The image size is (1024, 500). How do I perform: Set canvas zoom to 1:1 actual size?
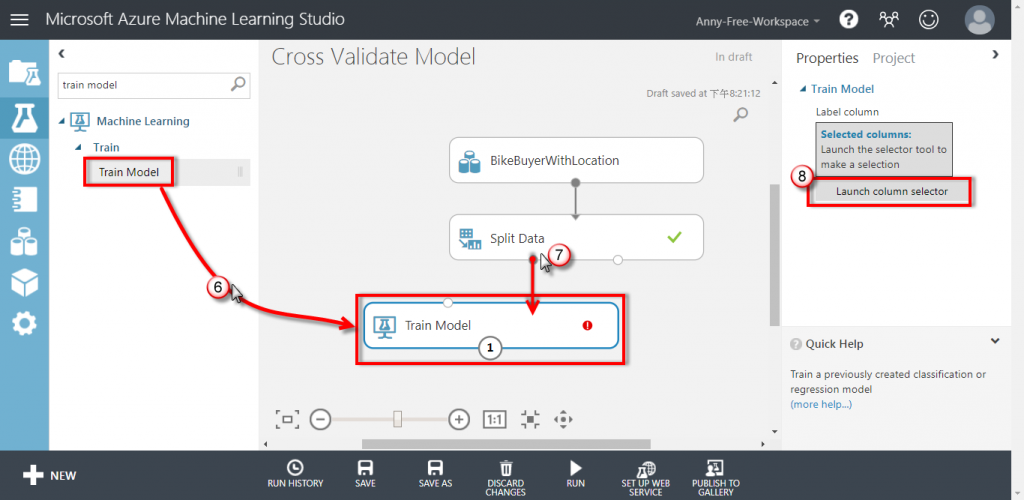494,419
